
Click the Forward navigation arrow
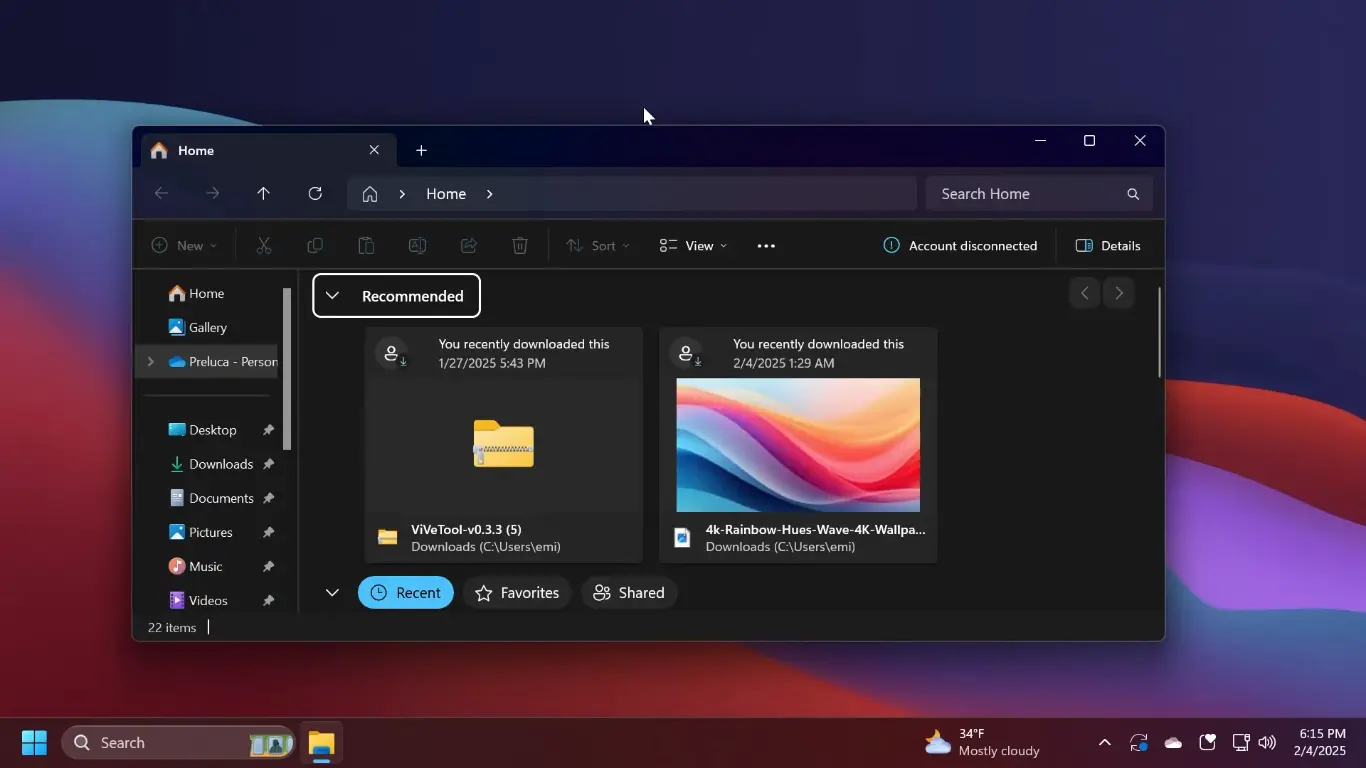click(212, 194)
